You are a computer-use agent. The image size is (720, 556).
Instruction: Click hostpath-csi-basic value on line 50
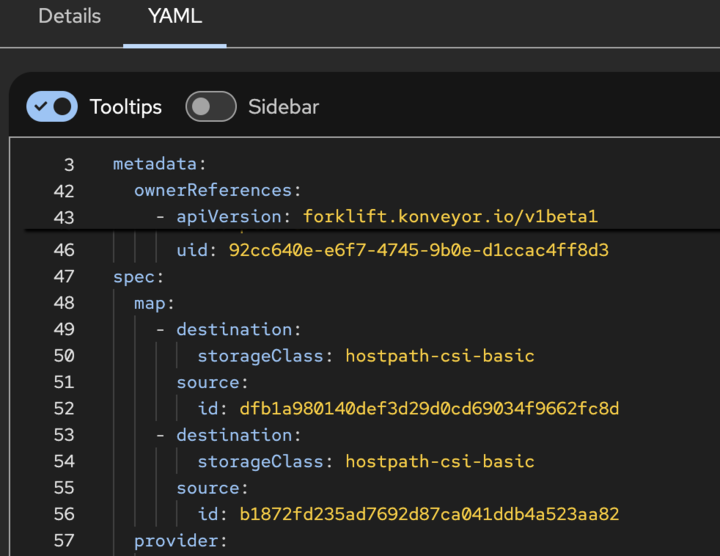coord(440,355)
